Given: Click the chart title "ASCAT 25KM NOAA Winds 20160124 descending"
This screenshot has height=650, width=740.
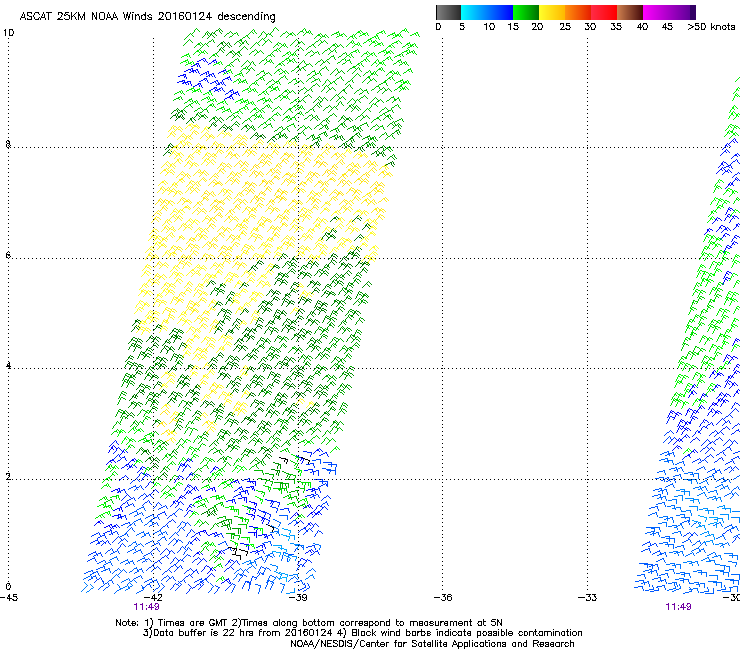Looking at the screenshot, I should [147, 17].
